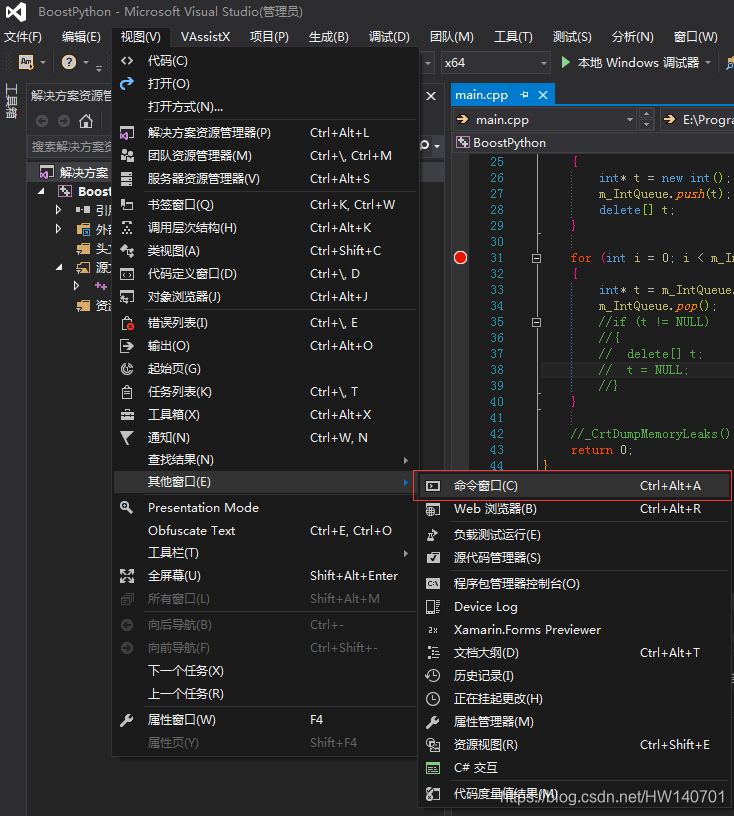This screenshot has width=734, height=816.
Task: Open the VAssistX menu
Action: (x=206, y=37)
